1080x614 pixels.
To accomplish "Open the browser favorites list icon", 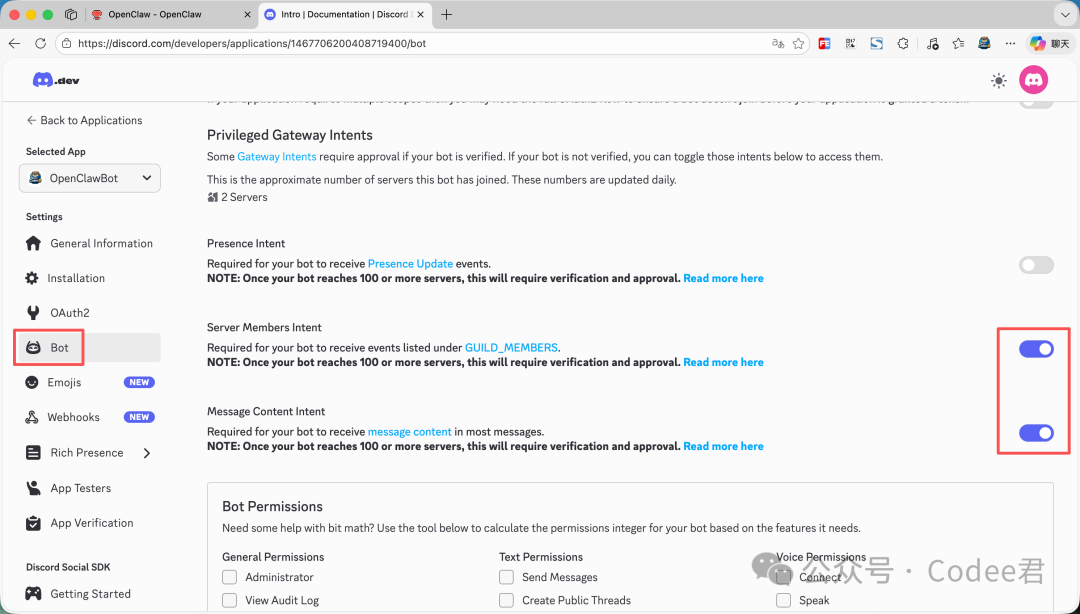I will coord(958,43).
